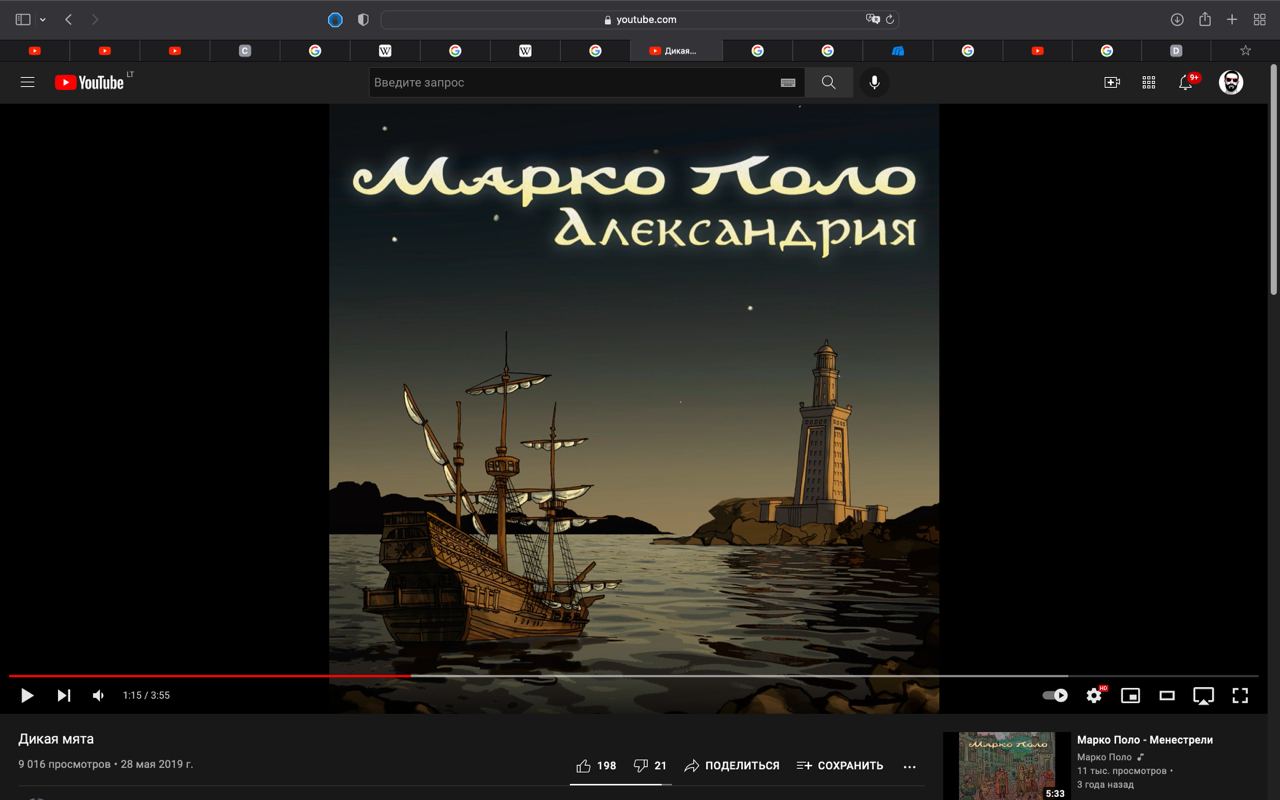Seek using the red video progress bar

click(x=633, y=676)
